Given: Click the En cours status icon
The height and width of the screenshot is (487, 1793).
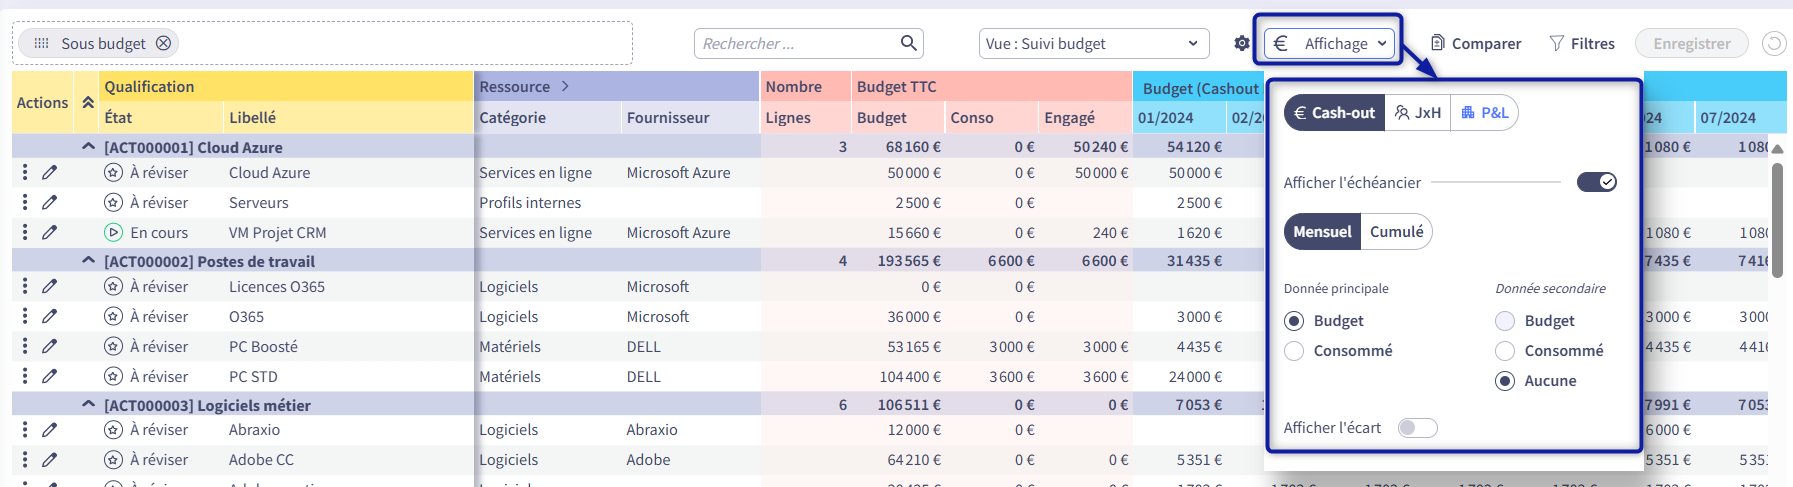Looking at the screenshot, I should [x=114, y=232].
